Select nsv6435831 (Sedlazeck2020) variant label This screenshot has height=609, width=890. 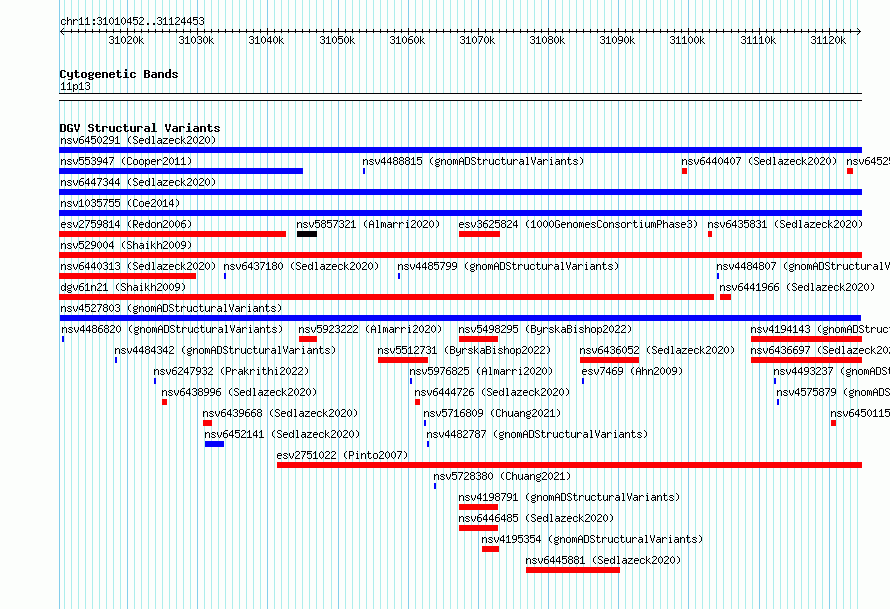(785, 224)
